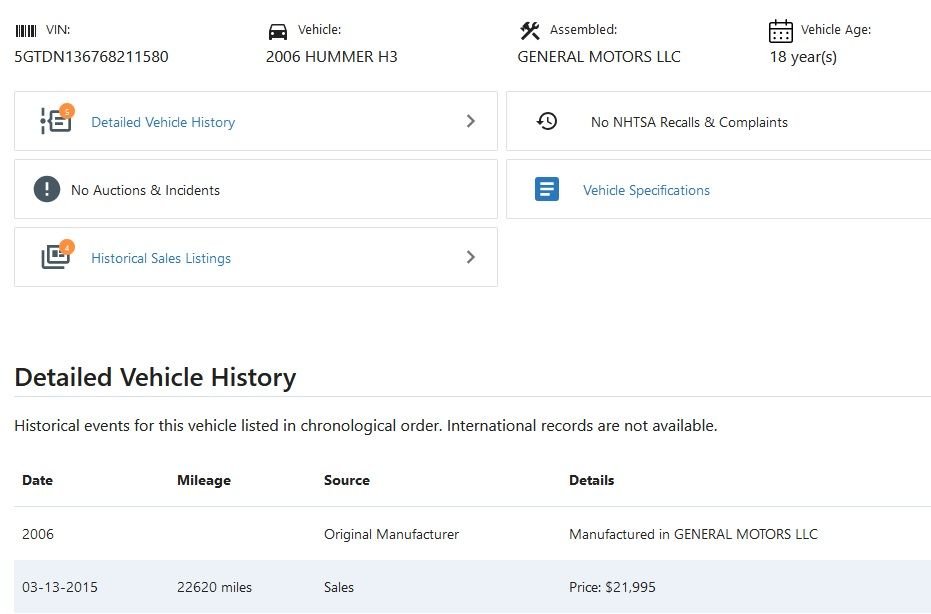Click the calendar icon beside Vehicle Age

(x=781, y=31)
